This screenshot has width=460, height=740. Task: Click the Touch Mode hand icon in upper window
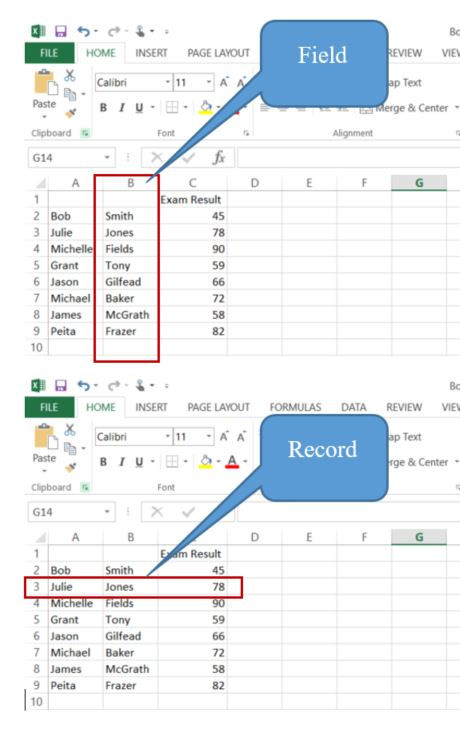141,31
